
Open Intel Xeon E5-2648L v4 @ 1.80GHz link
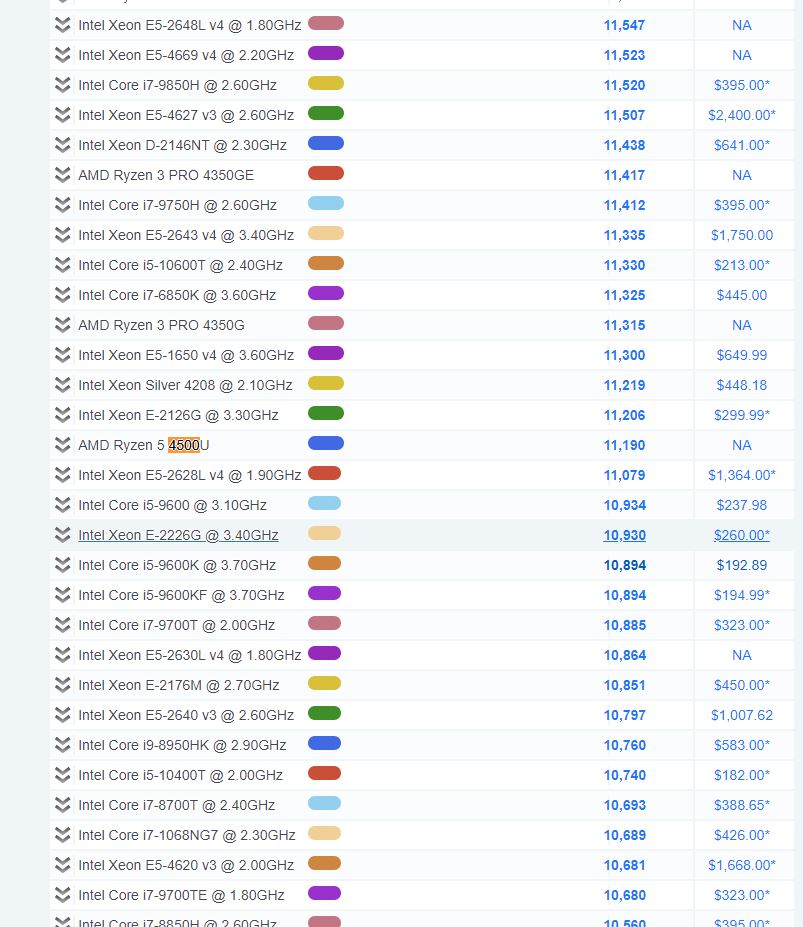pyautogui.click(x=189, y=25)
